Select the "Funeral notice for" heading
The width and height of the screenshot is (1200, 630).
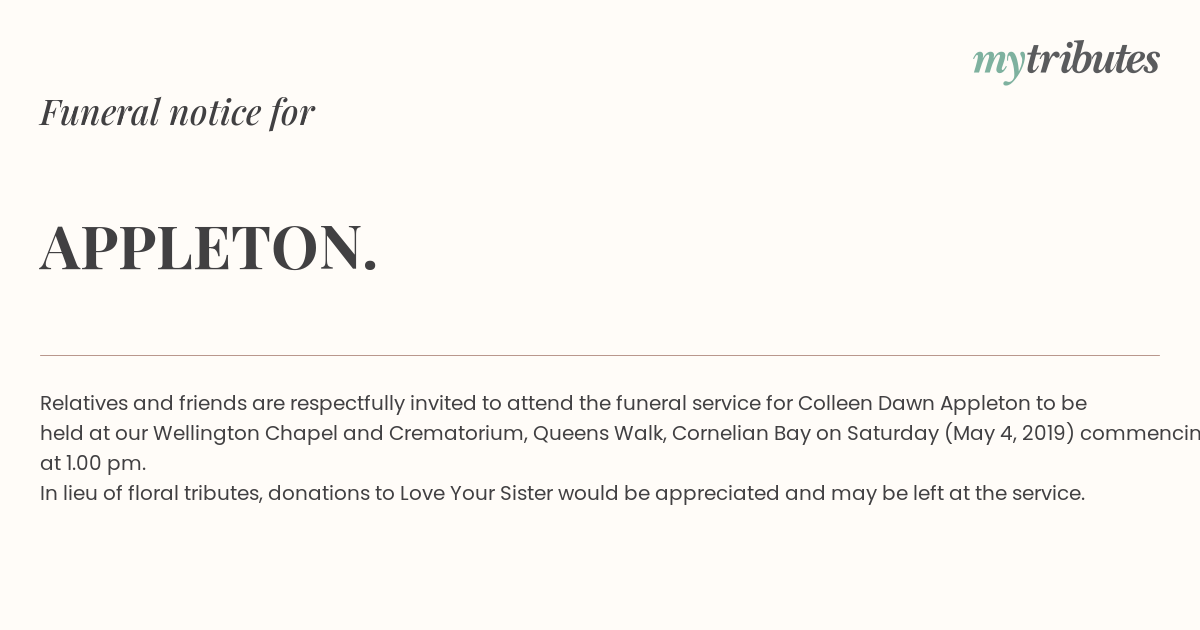[177, 112]
